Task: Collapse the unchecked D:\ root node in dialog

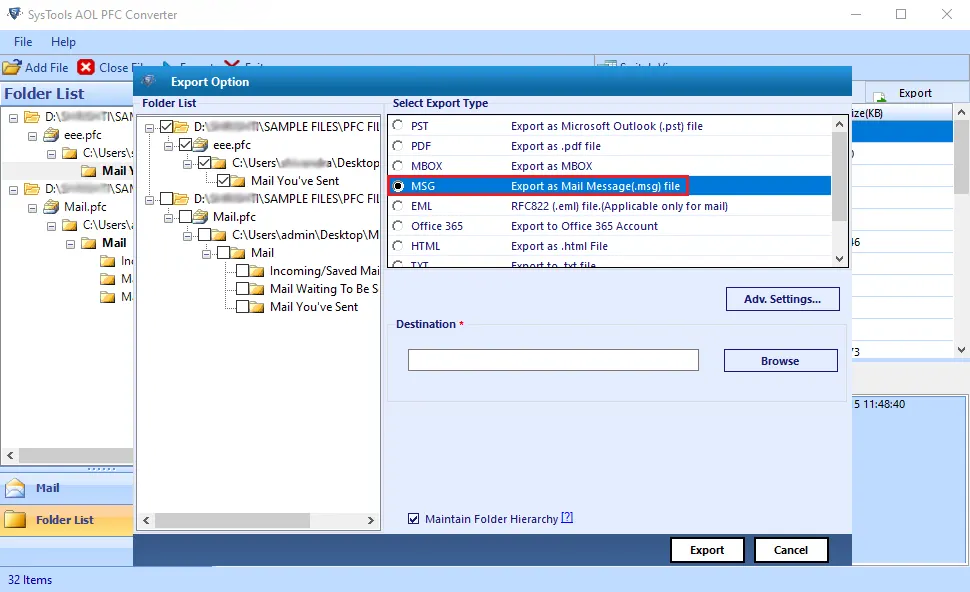Action: tap(149, 200)
